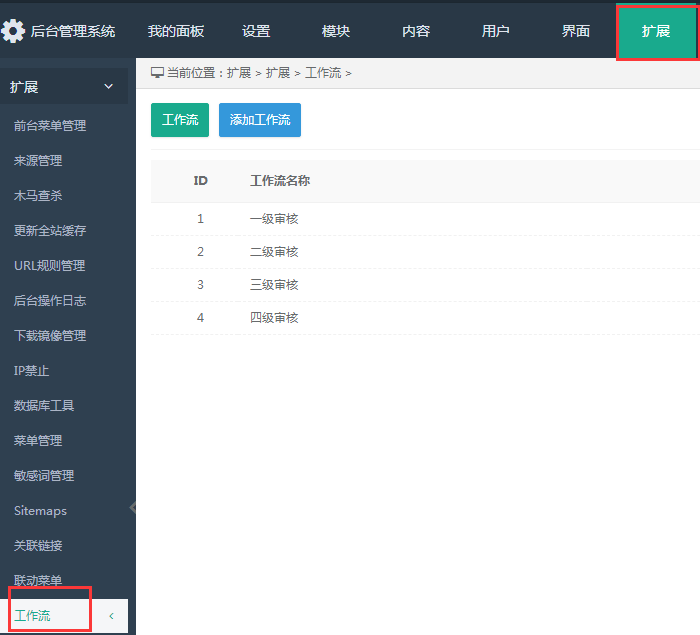Viewport: 700px width, 635px height.
Task: Click the 工作流名称 column header
Action: pos(280,181)
